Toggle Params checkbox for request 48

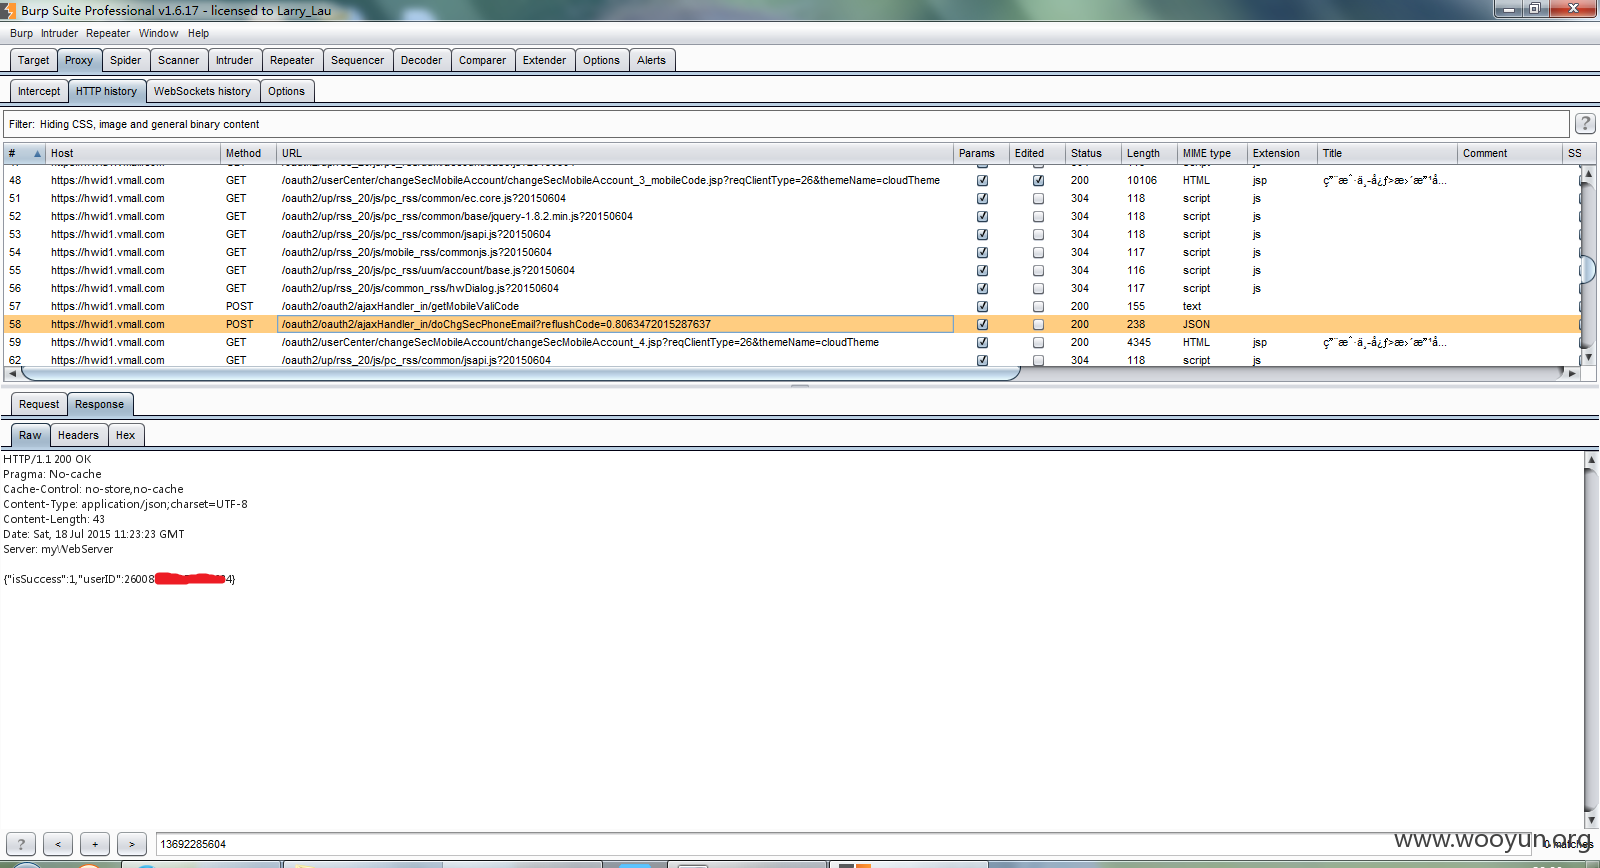pos(982,181)
